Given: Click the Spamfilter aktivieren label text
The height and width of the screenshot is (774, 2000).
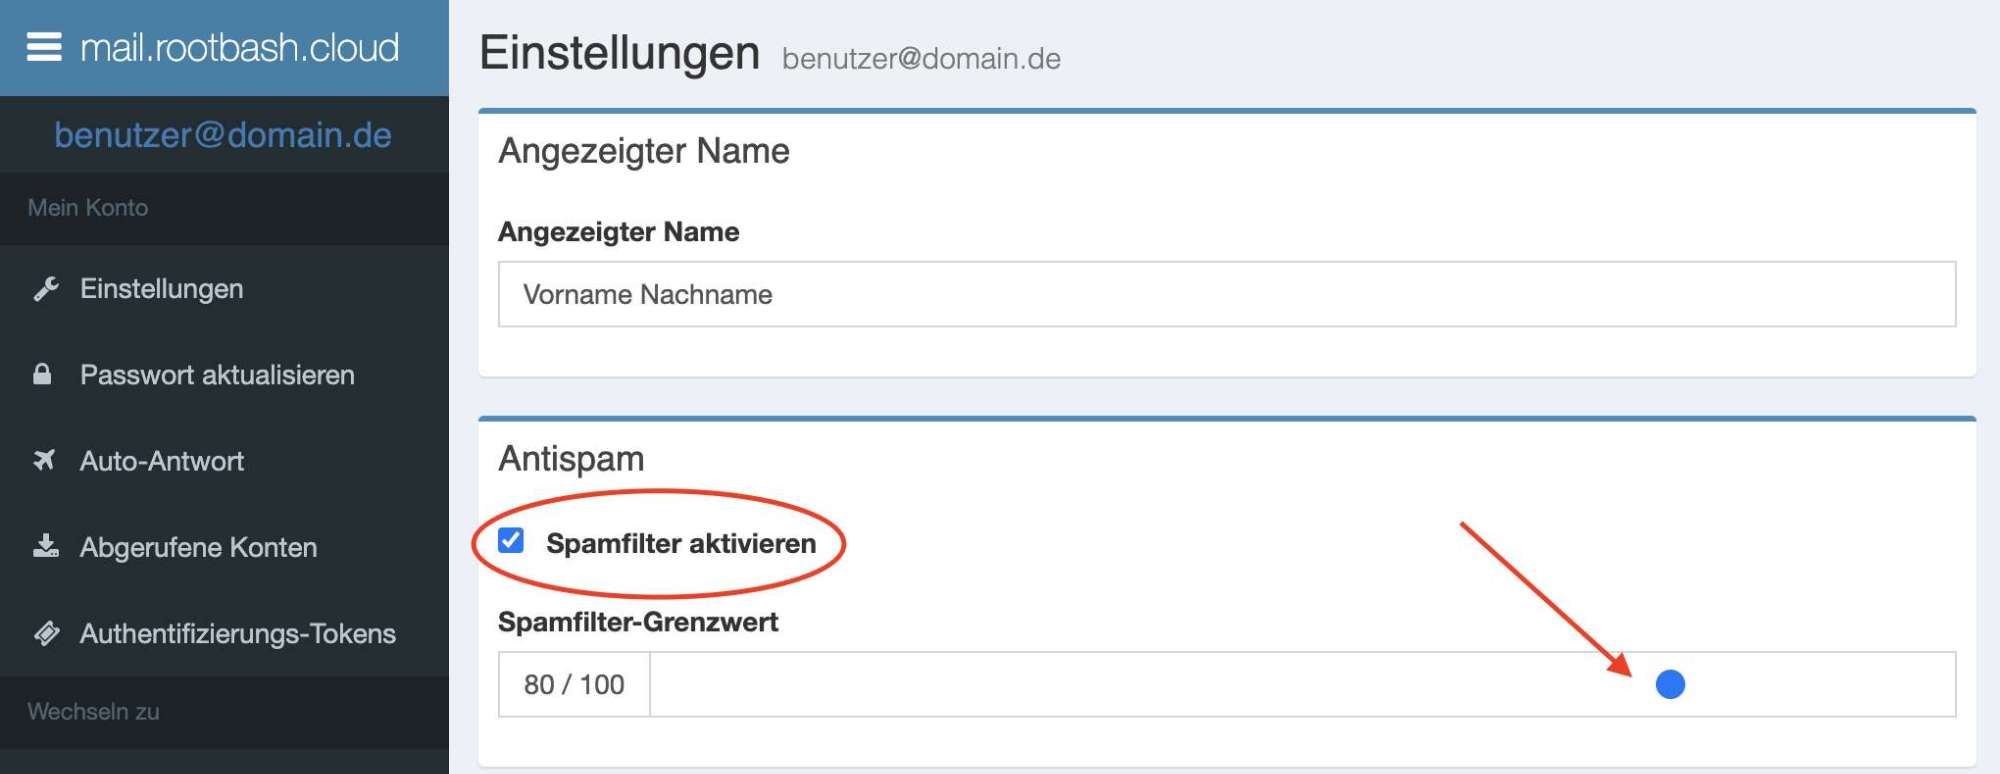Looking at the screenshot, I should pyautogui.click(x=680, y=543).
